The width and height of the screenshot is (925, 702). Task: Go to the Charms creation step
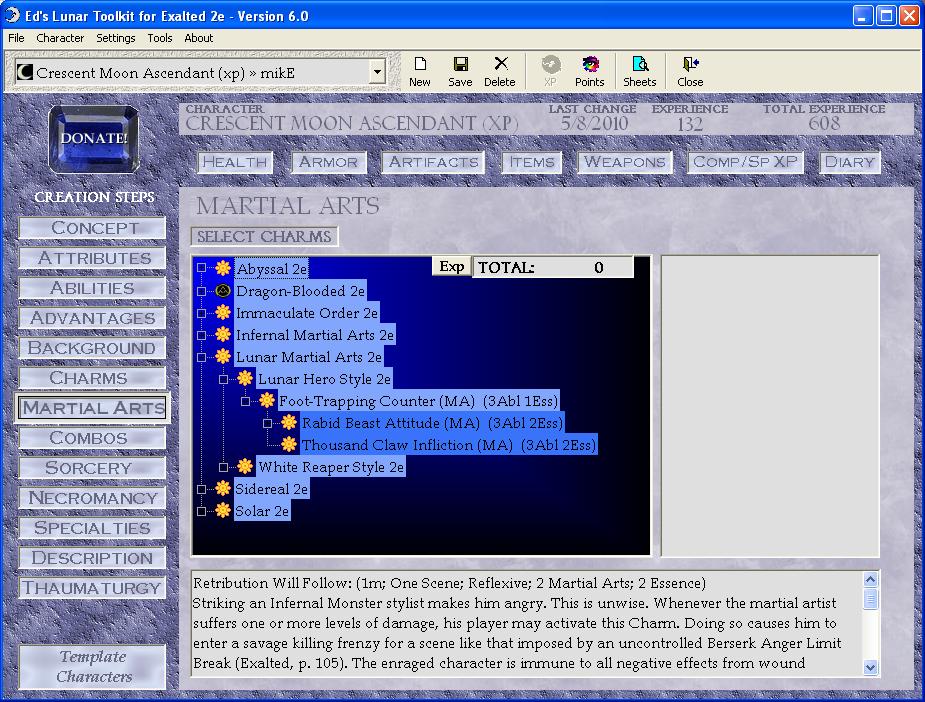(x=93, y=378)
